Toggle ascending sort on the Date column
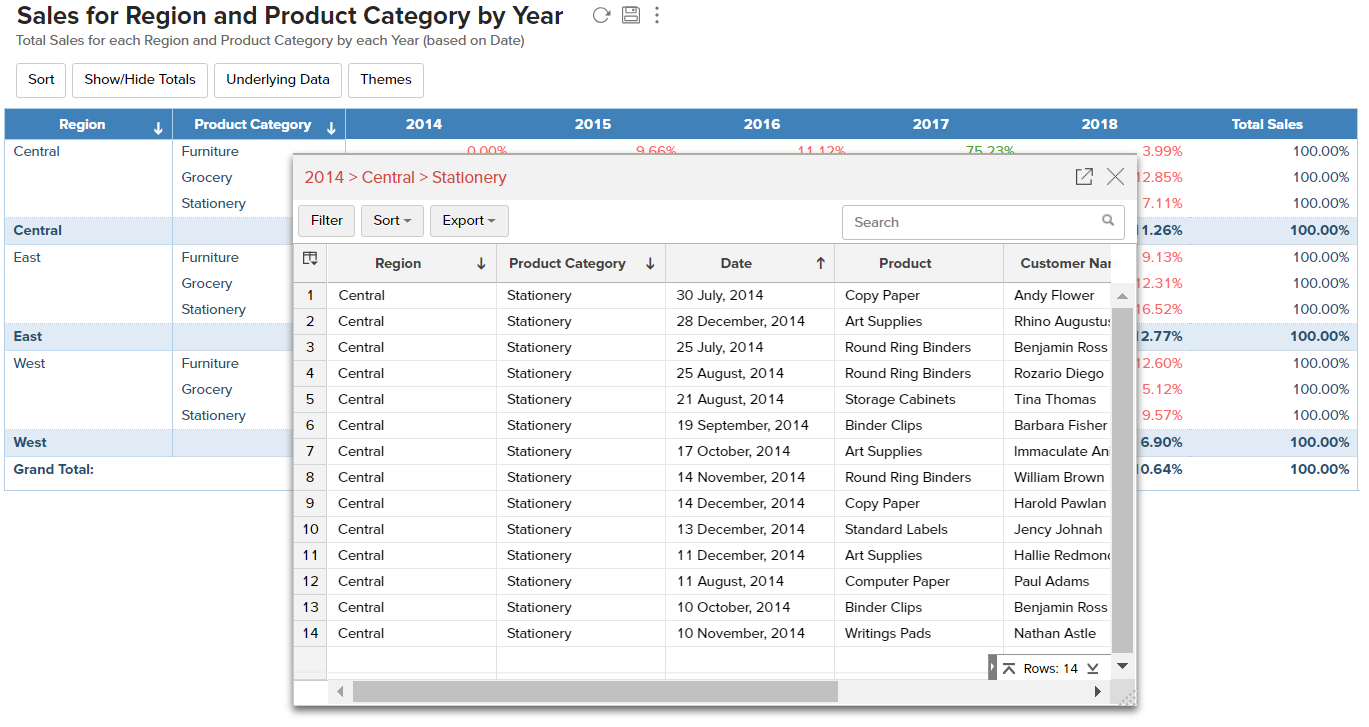 click(x=819, y=263)
